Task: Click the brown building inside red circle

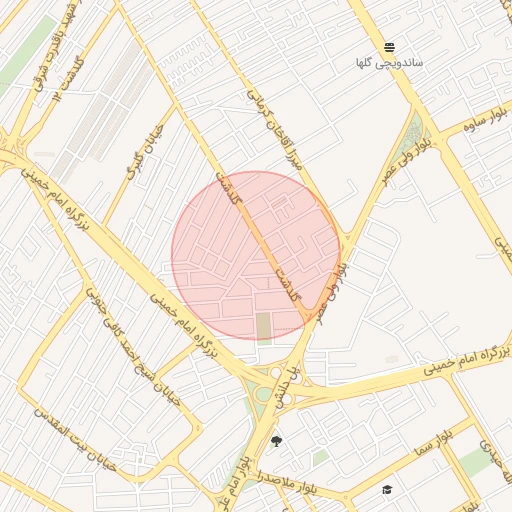Action: [263, 326]
